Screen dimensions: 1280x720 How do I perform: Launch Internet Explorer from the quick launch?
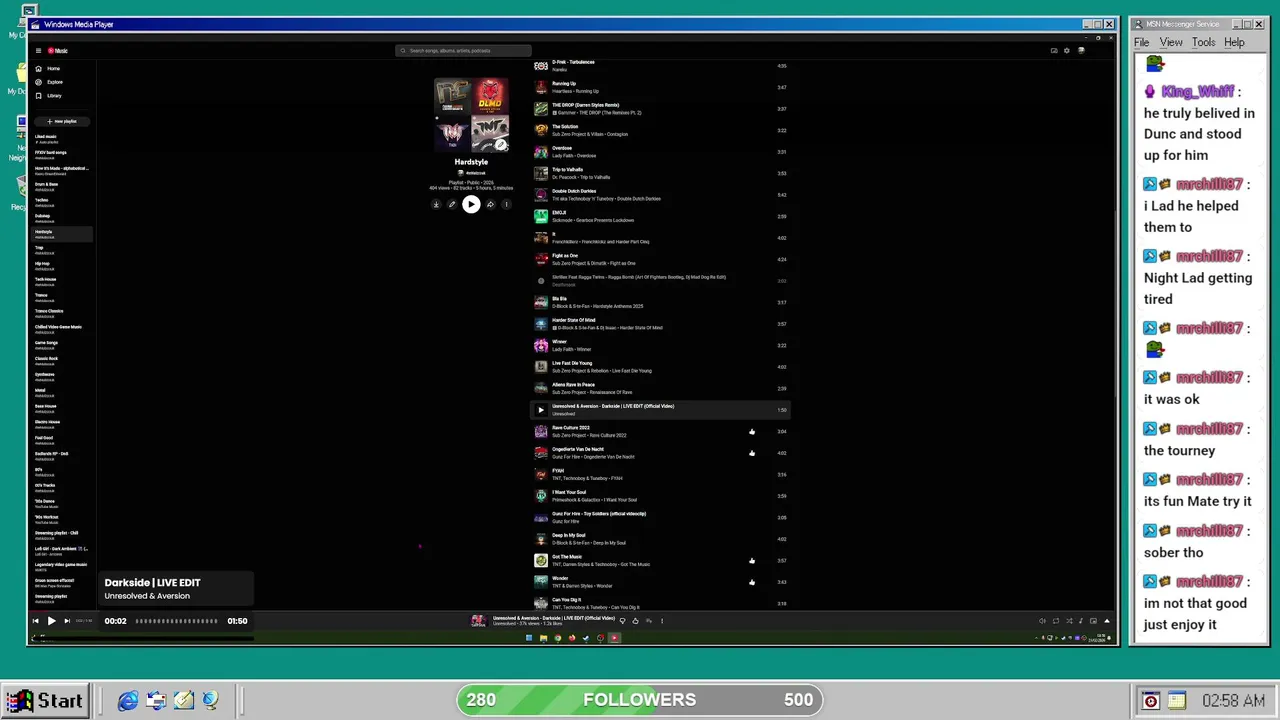(x=128, y=701)
